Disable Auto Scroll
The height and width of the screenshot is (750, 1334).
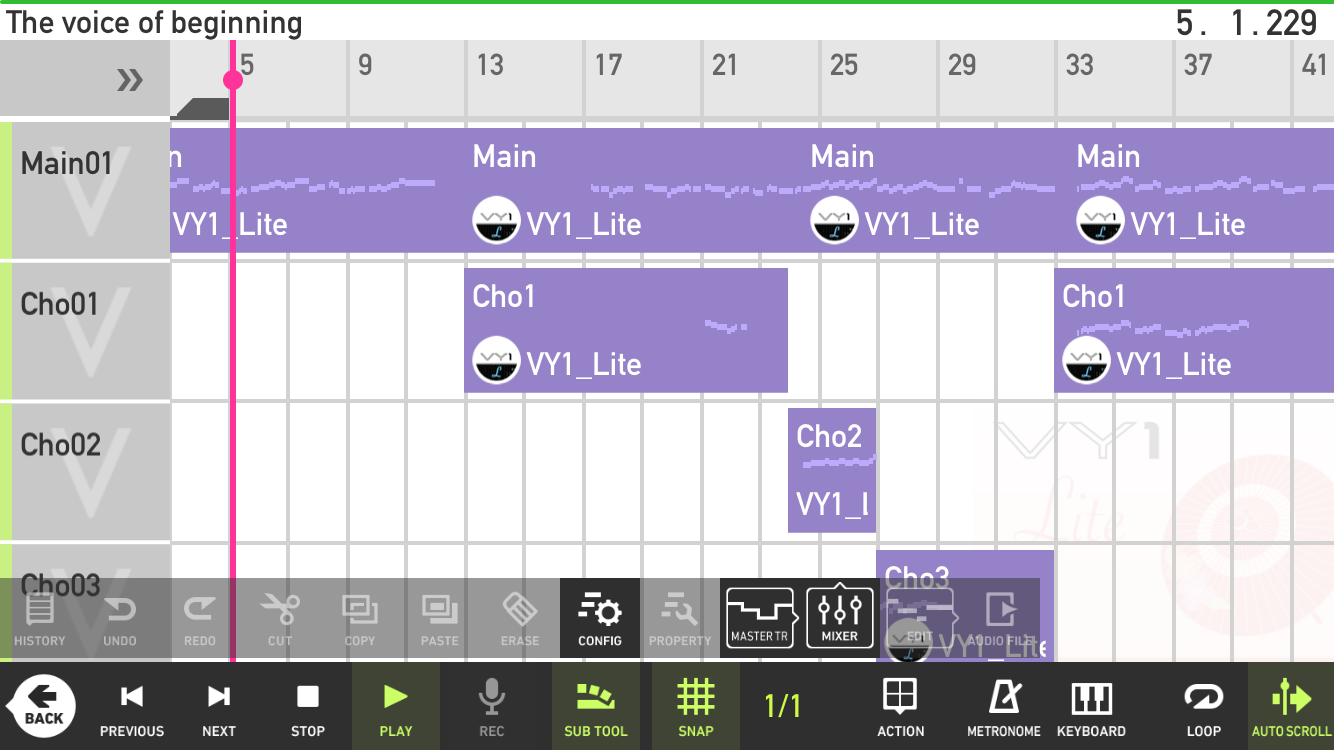click(x=1291, y=707)
